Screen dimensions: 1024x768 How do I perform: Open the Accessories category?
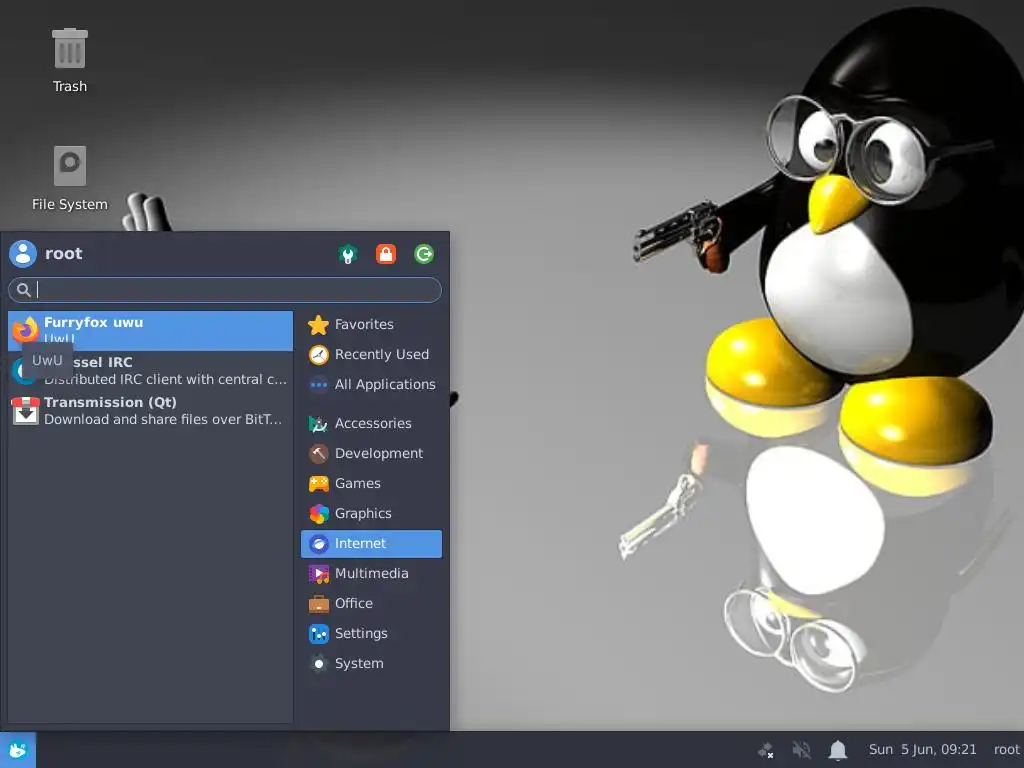tap(371, 423)
